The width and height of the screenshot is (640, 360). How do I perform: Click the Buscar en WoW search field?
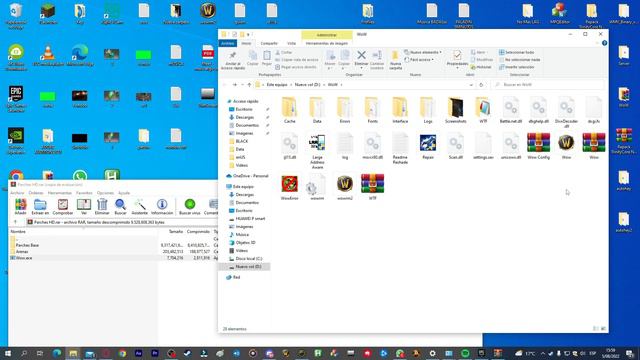click(x=547, y=84)
